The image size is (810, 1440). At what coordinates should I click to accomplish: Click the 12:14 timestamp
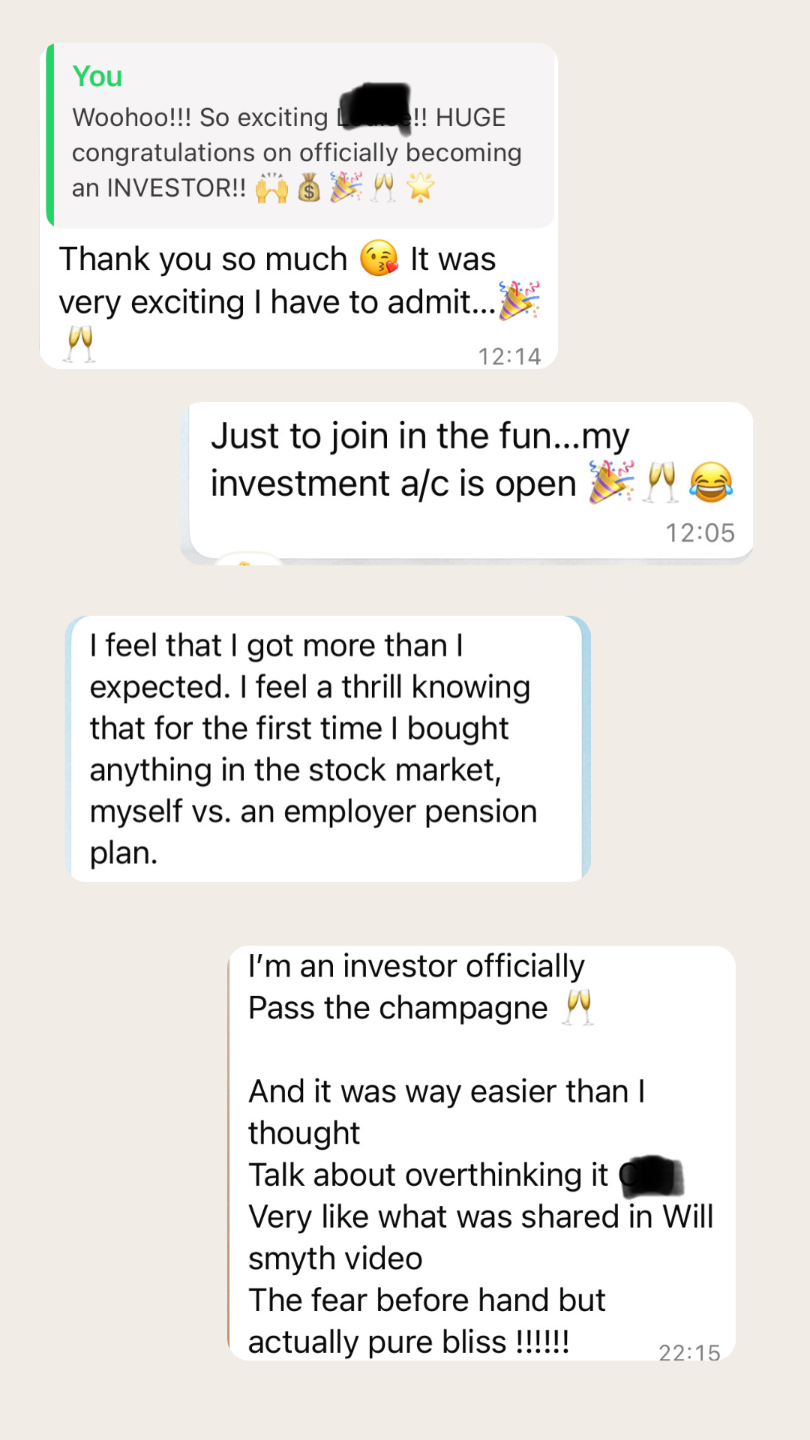(x=510, y=356)
